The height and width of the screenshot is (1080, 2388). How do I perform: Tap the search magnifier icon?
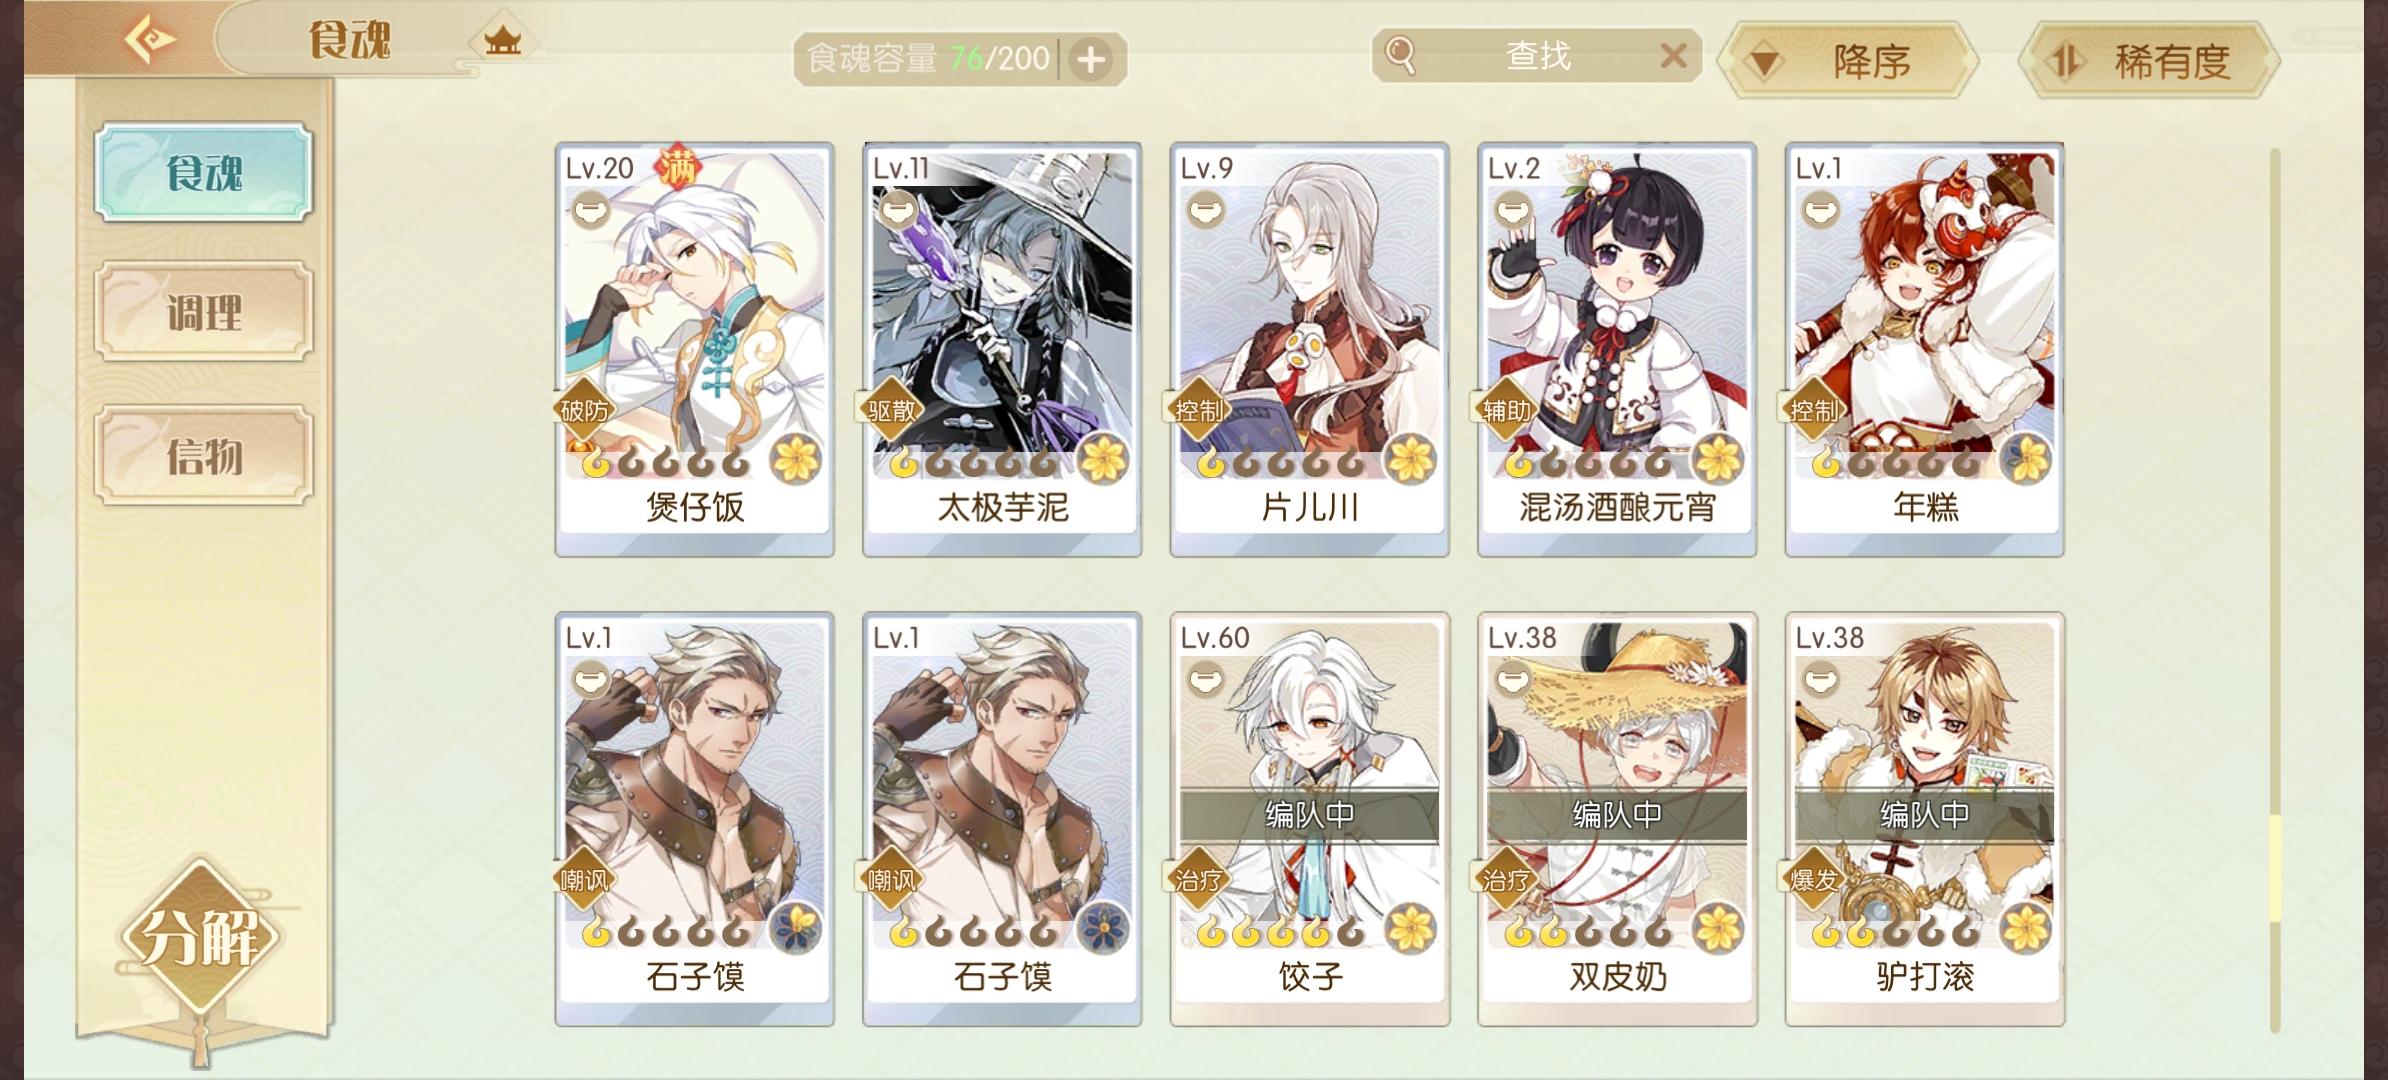1400,57
